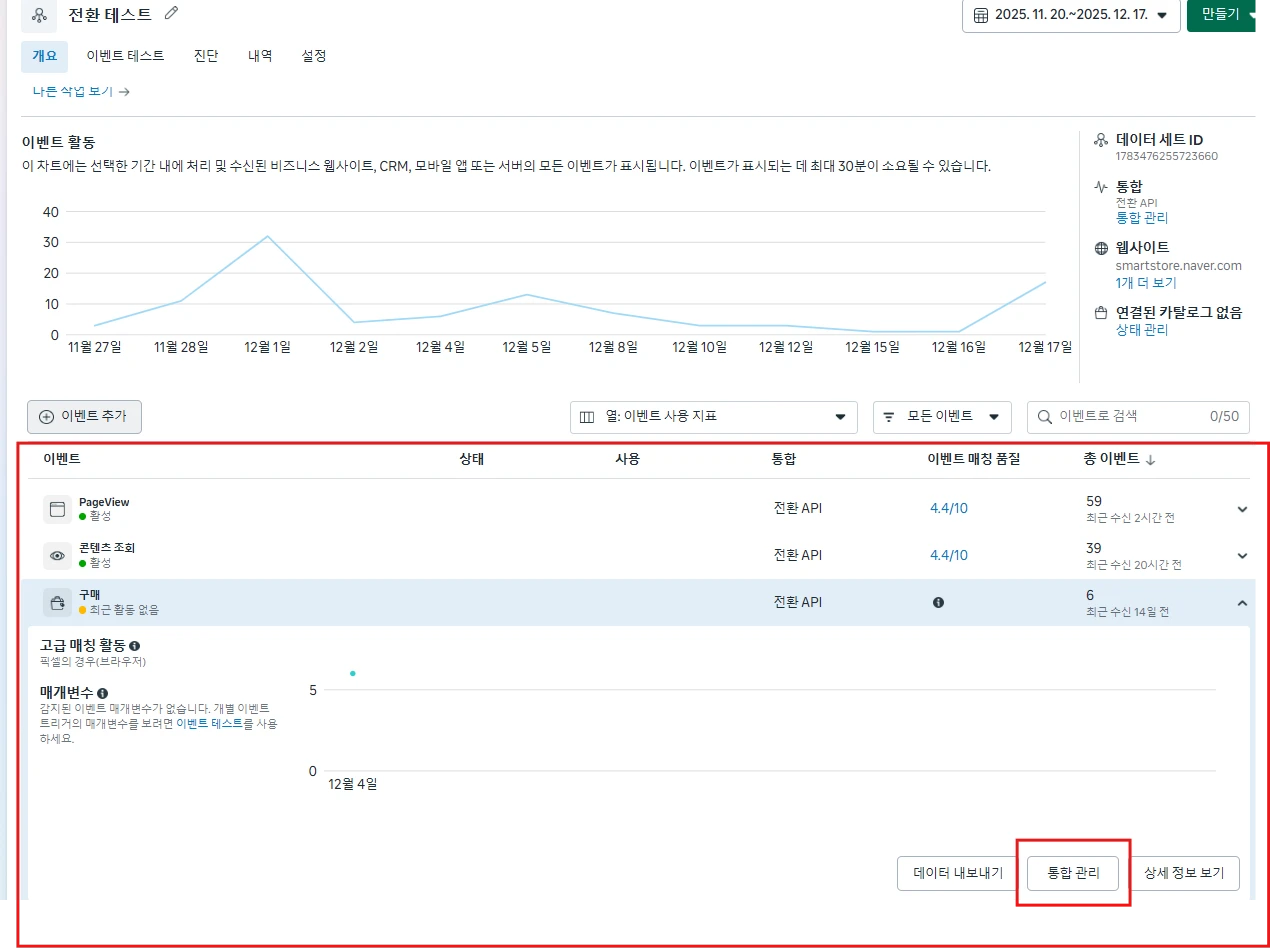Collapse the 구매 event row

click(1242, 603)
